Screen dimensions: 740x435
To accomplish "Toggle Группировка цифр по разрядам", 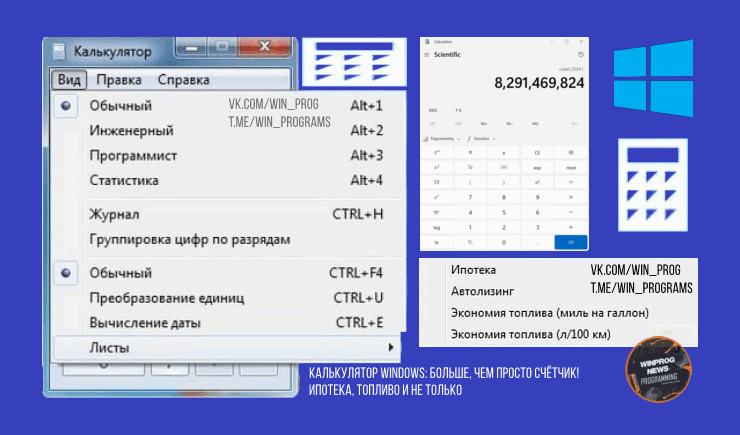I will tap(228, 239).
